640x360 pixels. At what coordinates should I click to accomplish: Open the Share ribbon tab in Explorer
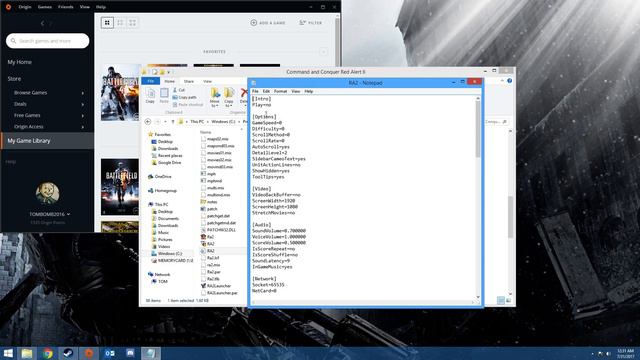click(x=189, y=81)
